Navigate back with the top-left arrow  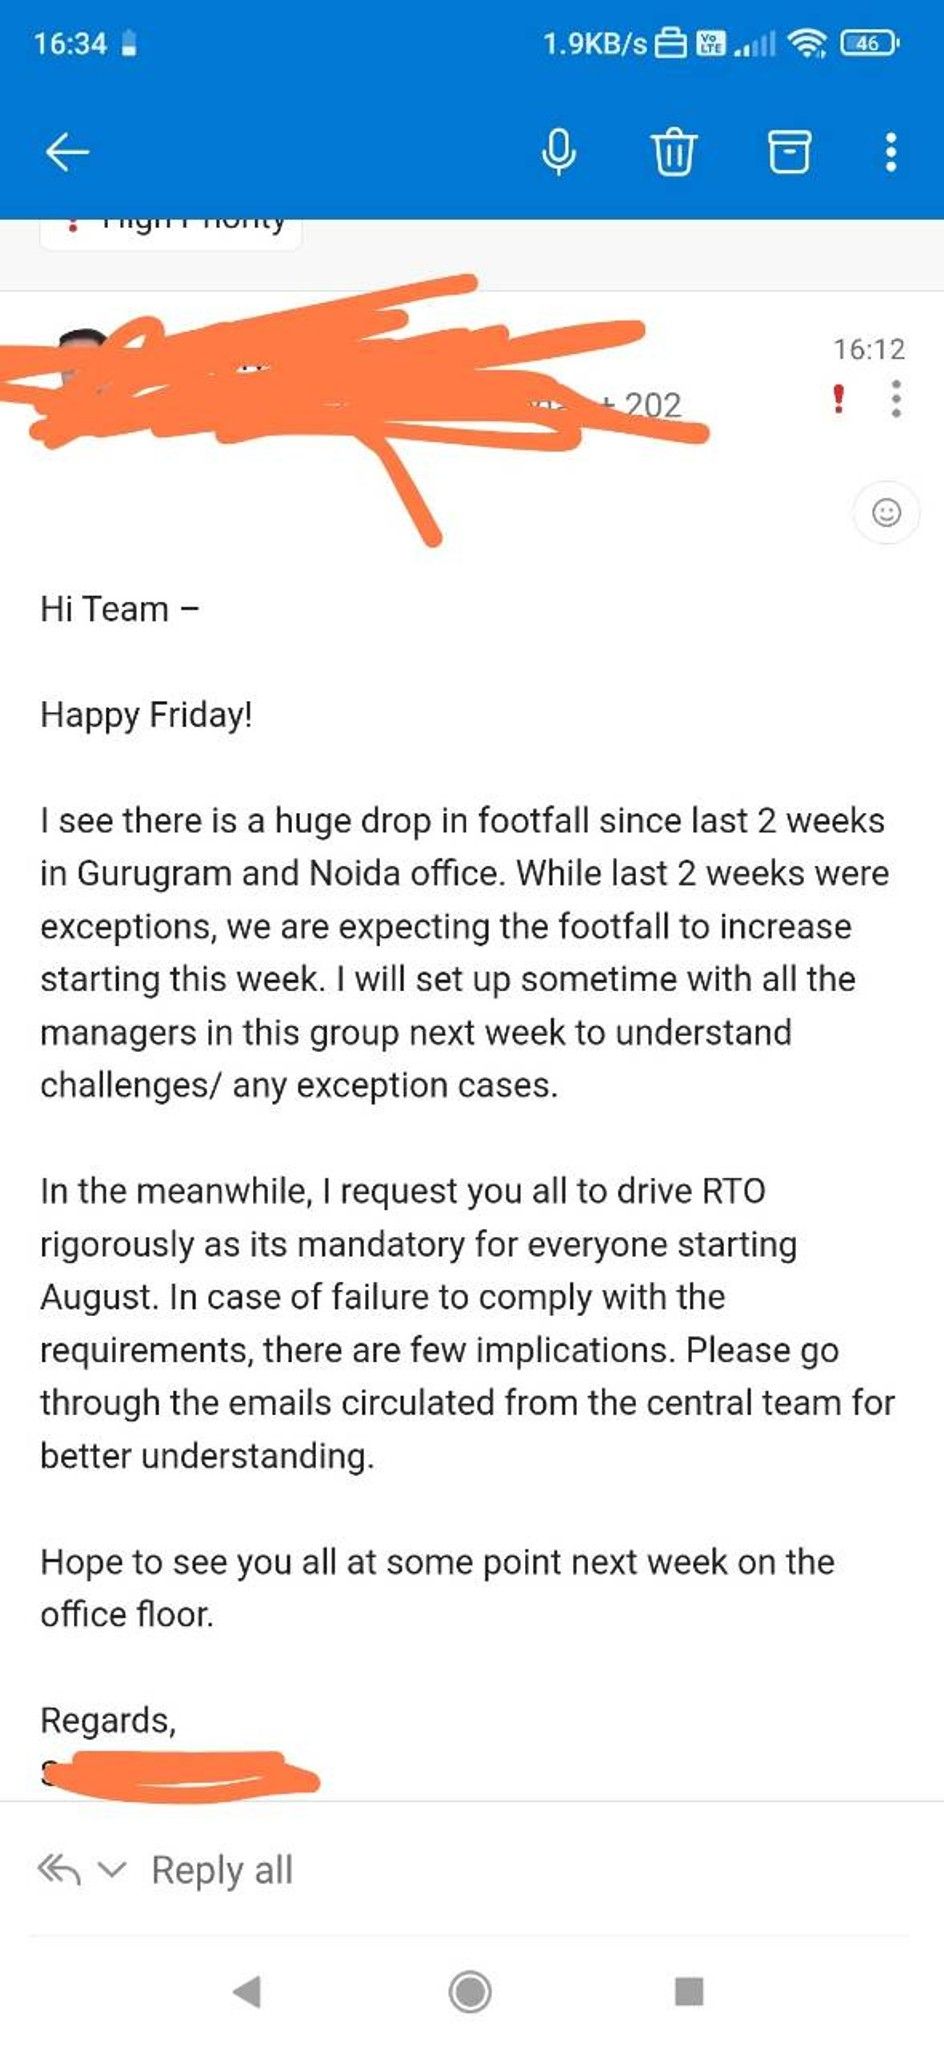(64, 152)
